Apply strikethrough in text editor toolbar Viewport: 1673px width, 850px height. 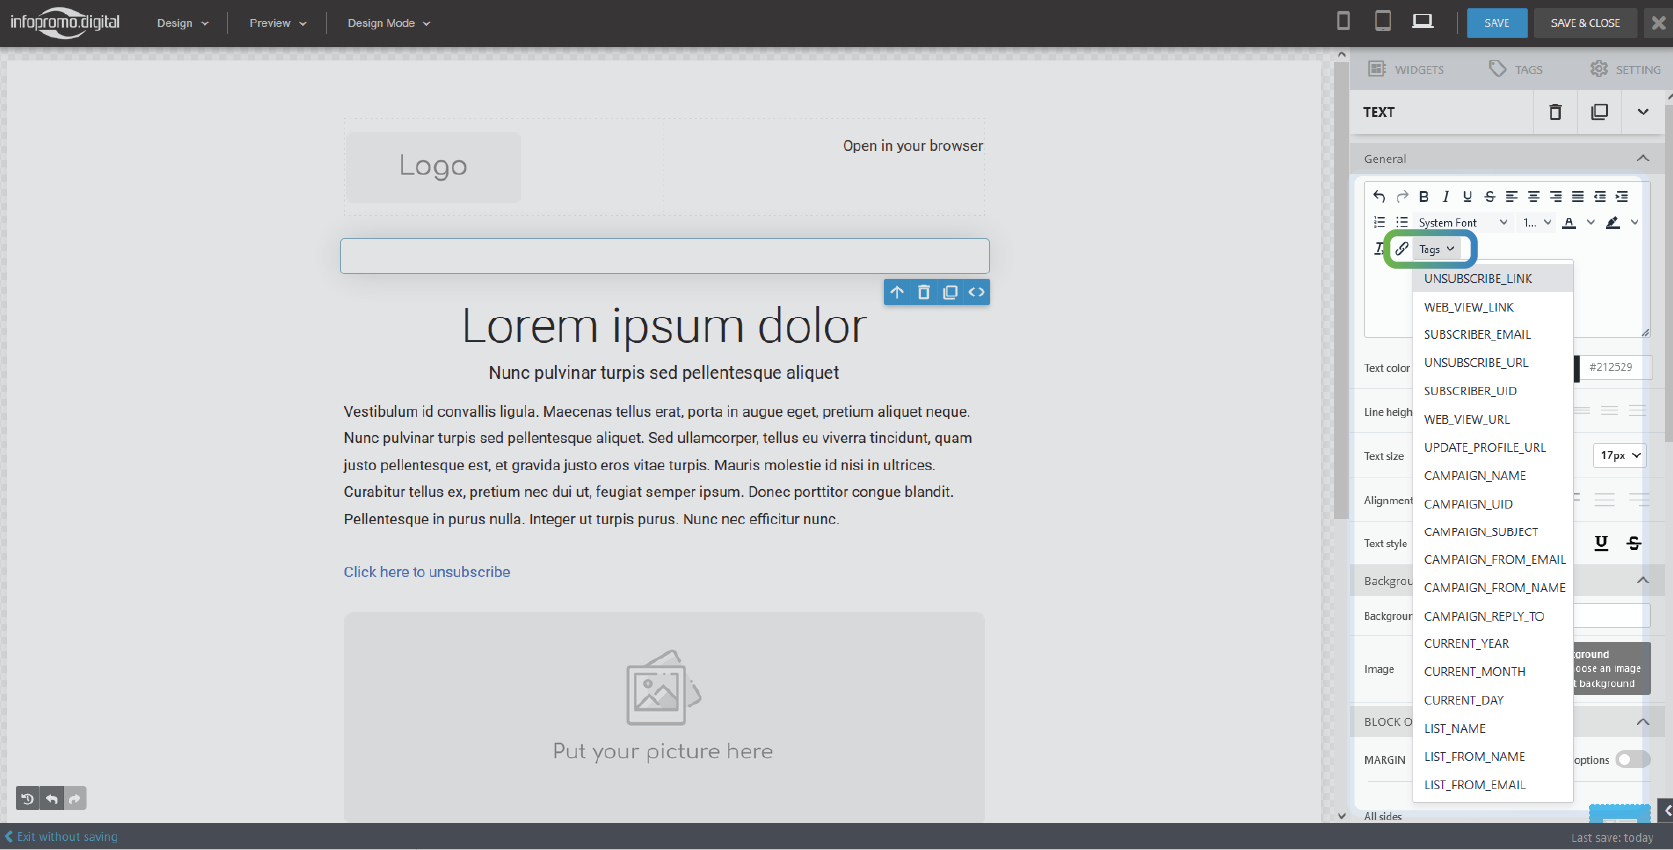pos(1489,196)
